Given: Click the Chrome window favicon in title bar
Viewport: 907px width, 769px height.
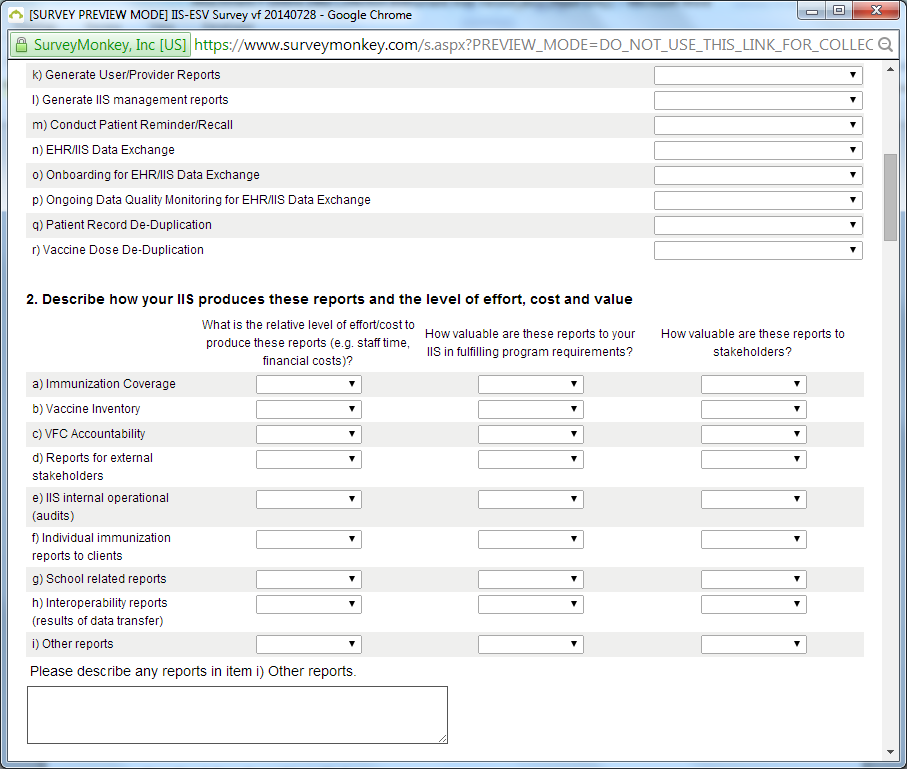Looking at the screenshot, I should 14,15.
